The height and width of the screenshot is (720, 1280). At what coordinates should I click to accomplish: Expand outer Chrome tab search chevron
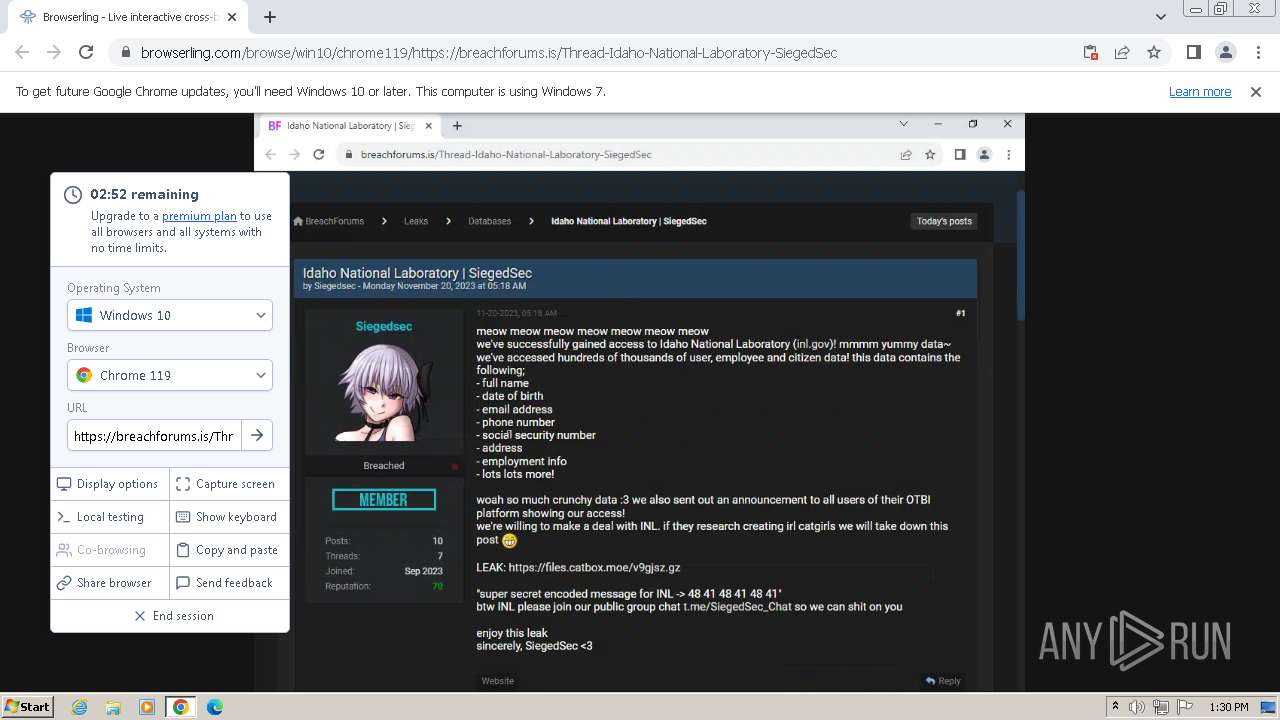click(x=1160, y=17)
